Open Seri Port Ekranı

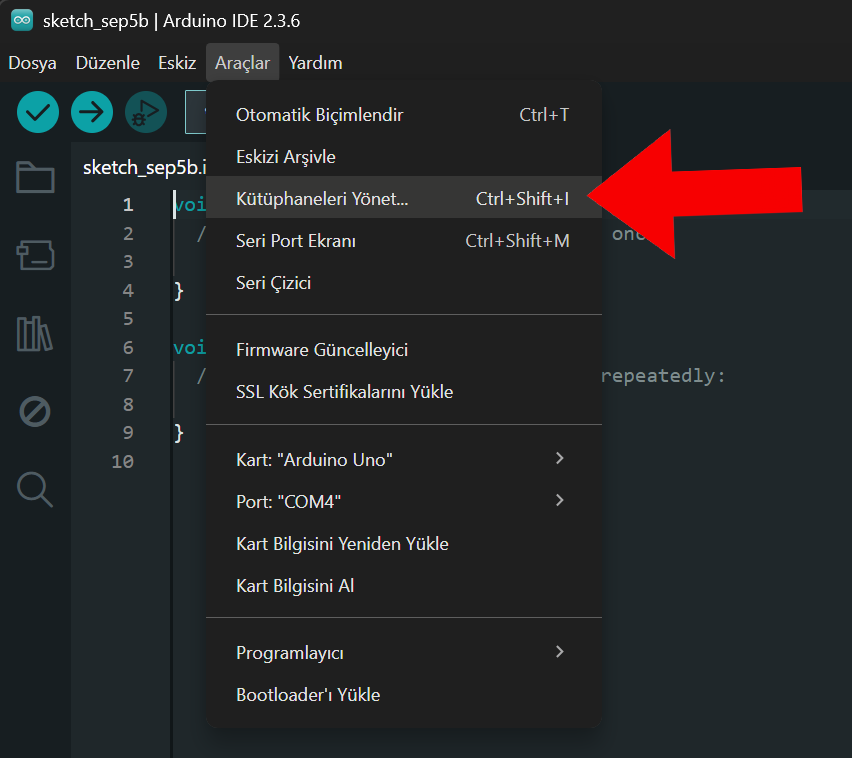coord(296,241)
